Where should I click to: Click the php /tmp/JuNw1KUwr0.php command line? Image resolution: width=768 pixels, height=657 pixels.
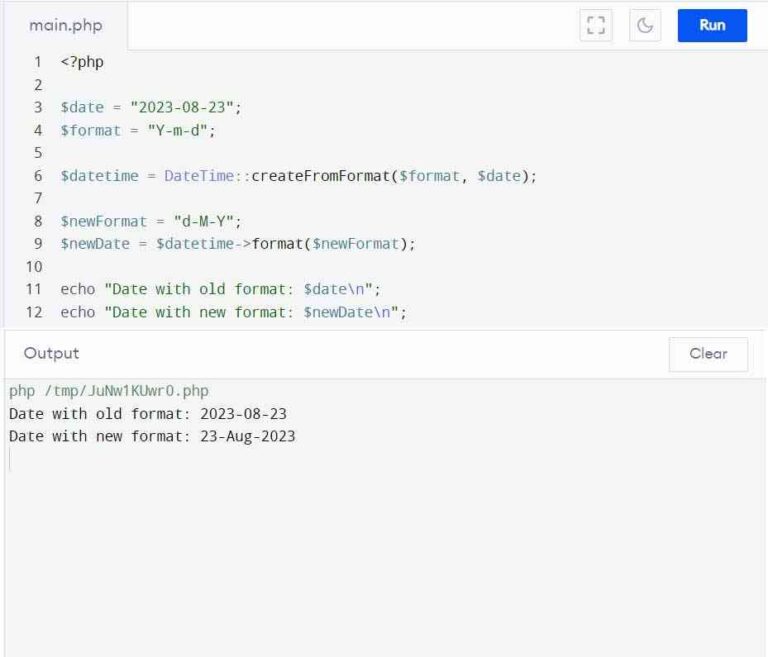coord(108,391)
